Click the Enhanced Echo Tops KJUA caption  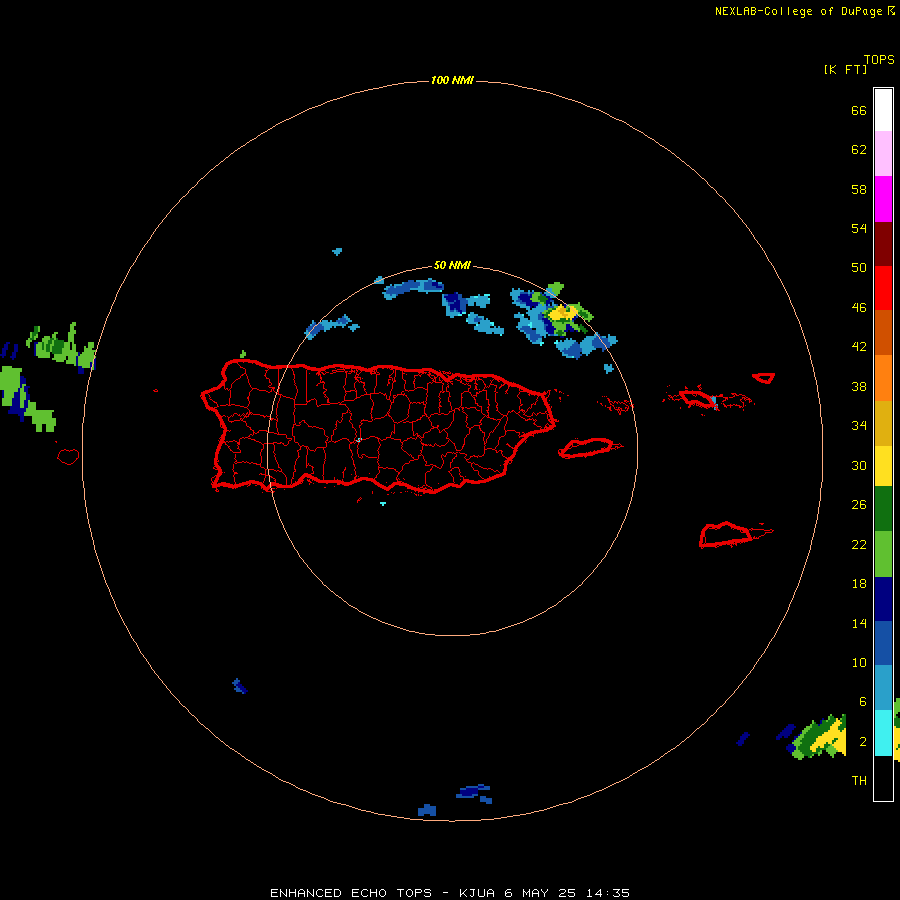[x=449, y=893]
